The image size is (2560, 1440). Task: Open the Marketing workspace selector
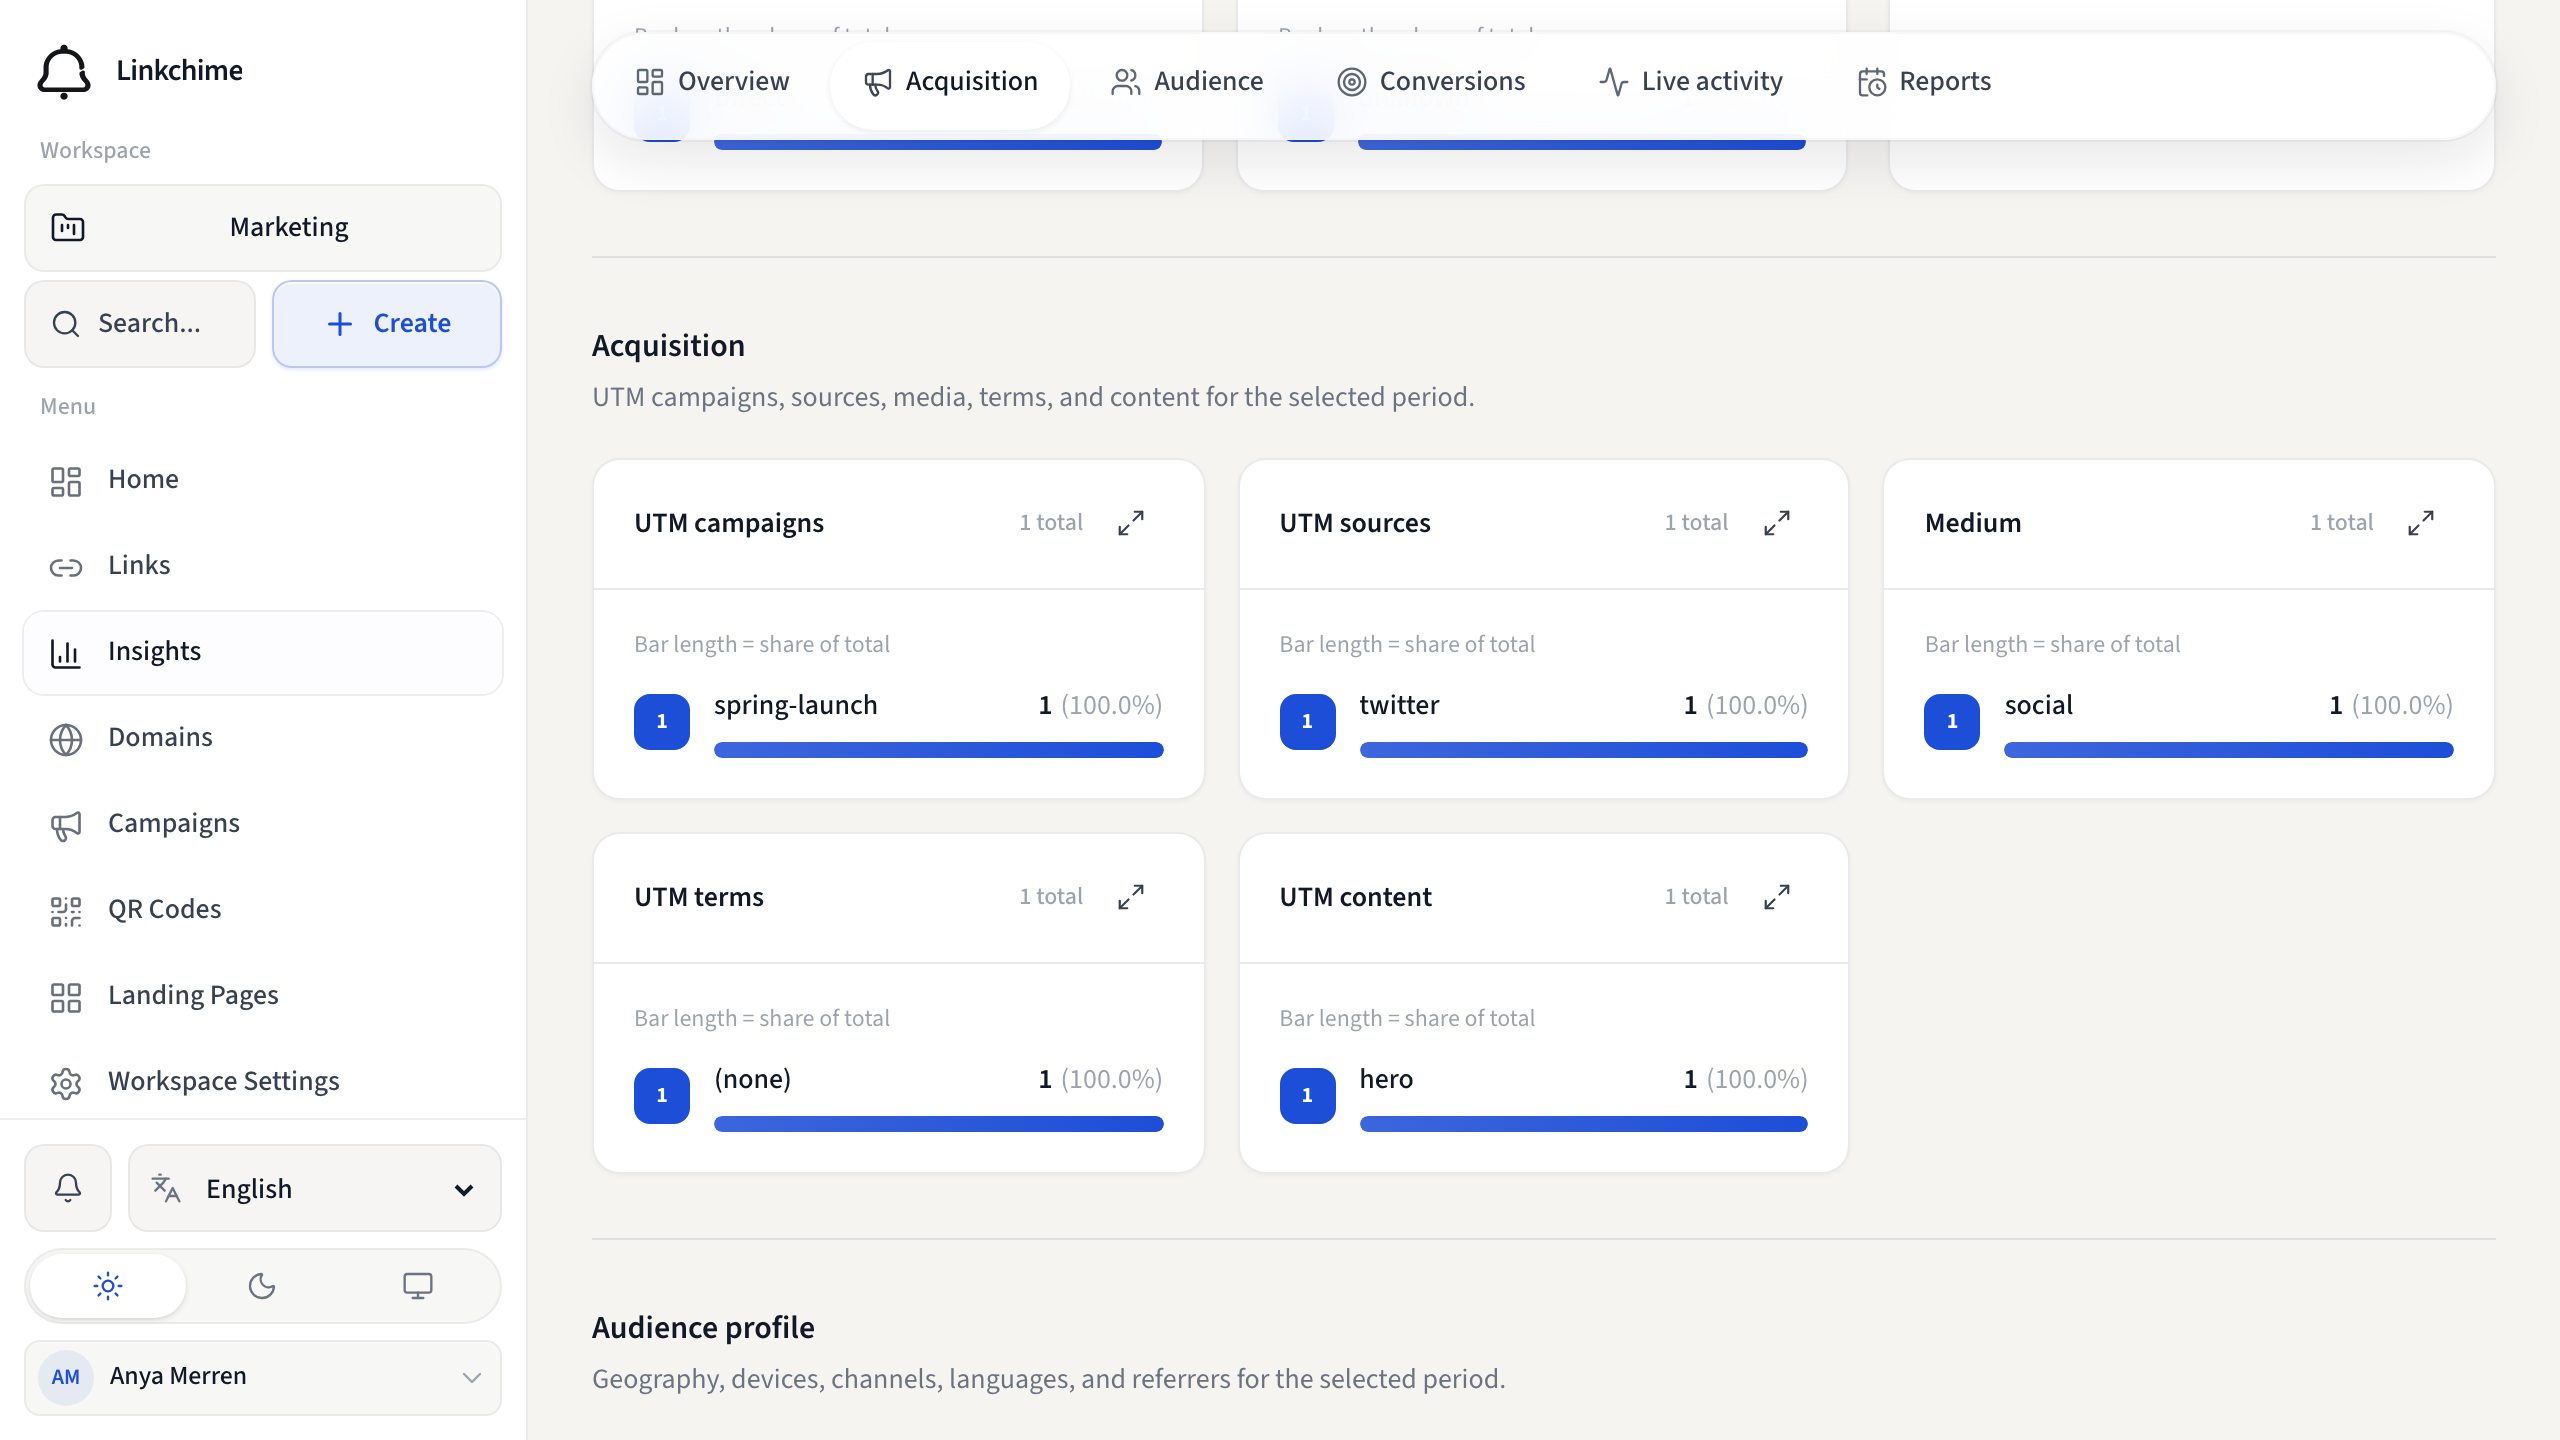(263, 228)
